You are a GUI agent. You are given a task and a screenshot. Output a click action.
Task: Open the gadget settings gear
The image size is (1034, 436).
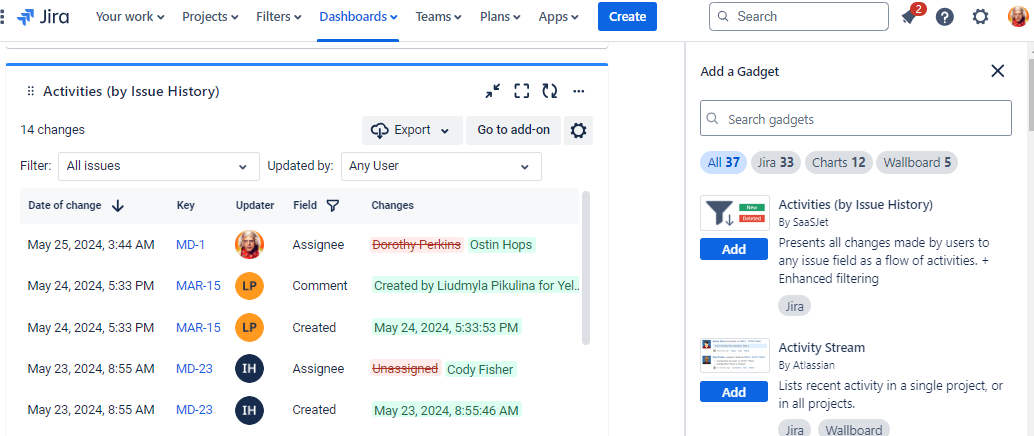[x=577, y=130]
